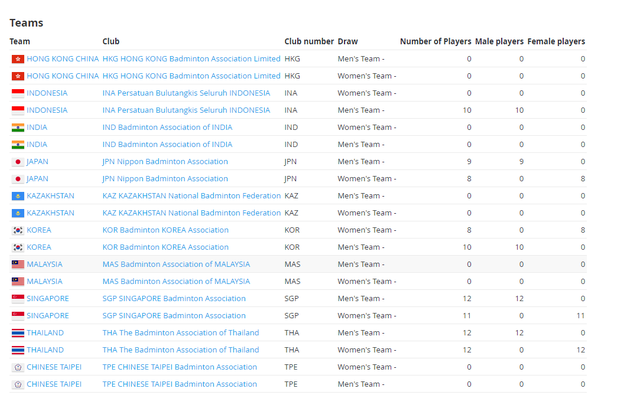Click the Singapore flag in the Men's Team row
The height and width of the screenshot is (395, 640).
click(18, 299)
